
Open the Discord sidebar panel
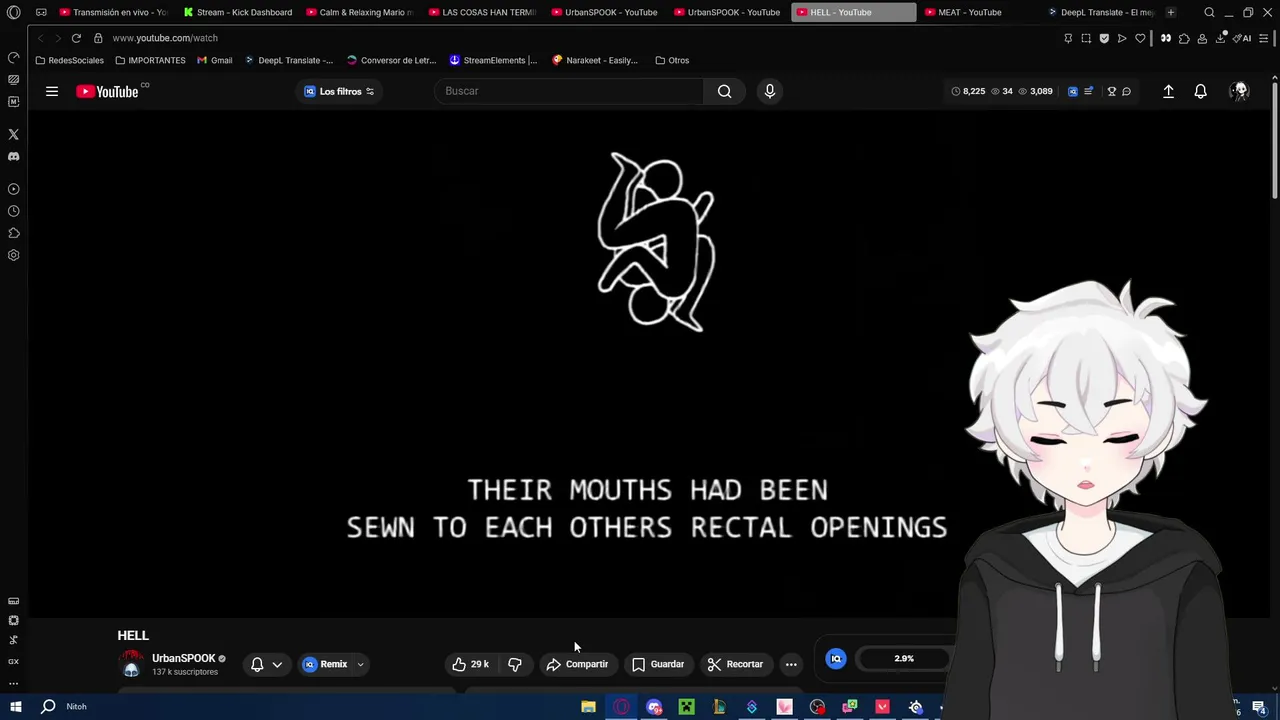(x=13, y=156)
